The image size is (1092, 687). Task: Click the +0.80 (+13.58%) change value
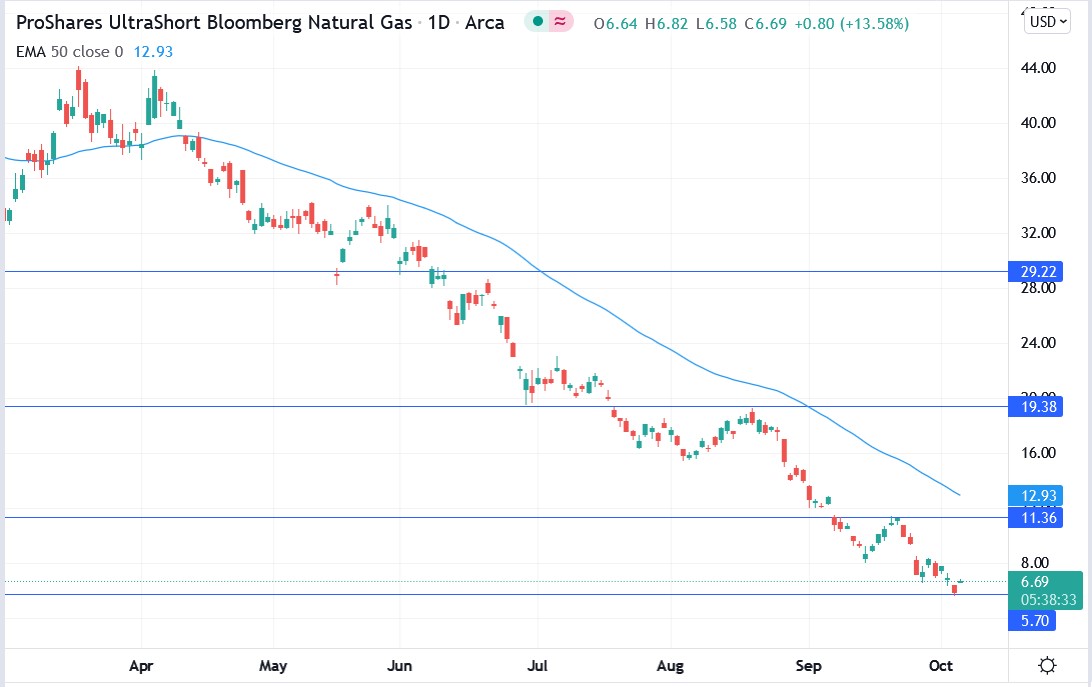(852, 24)
